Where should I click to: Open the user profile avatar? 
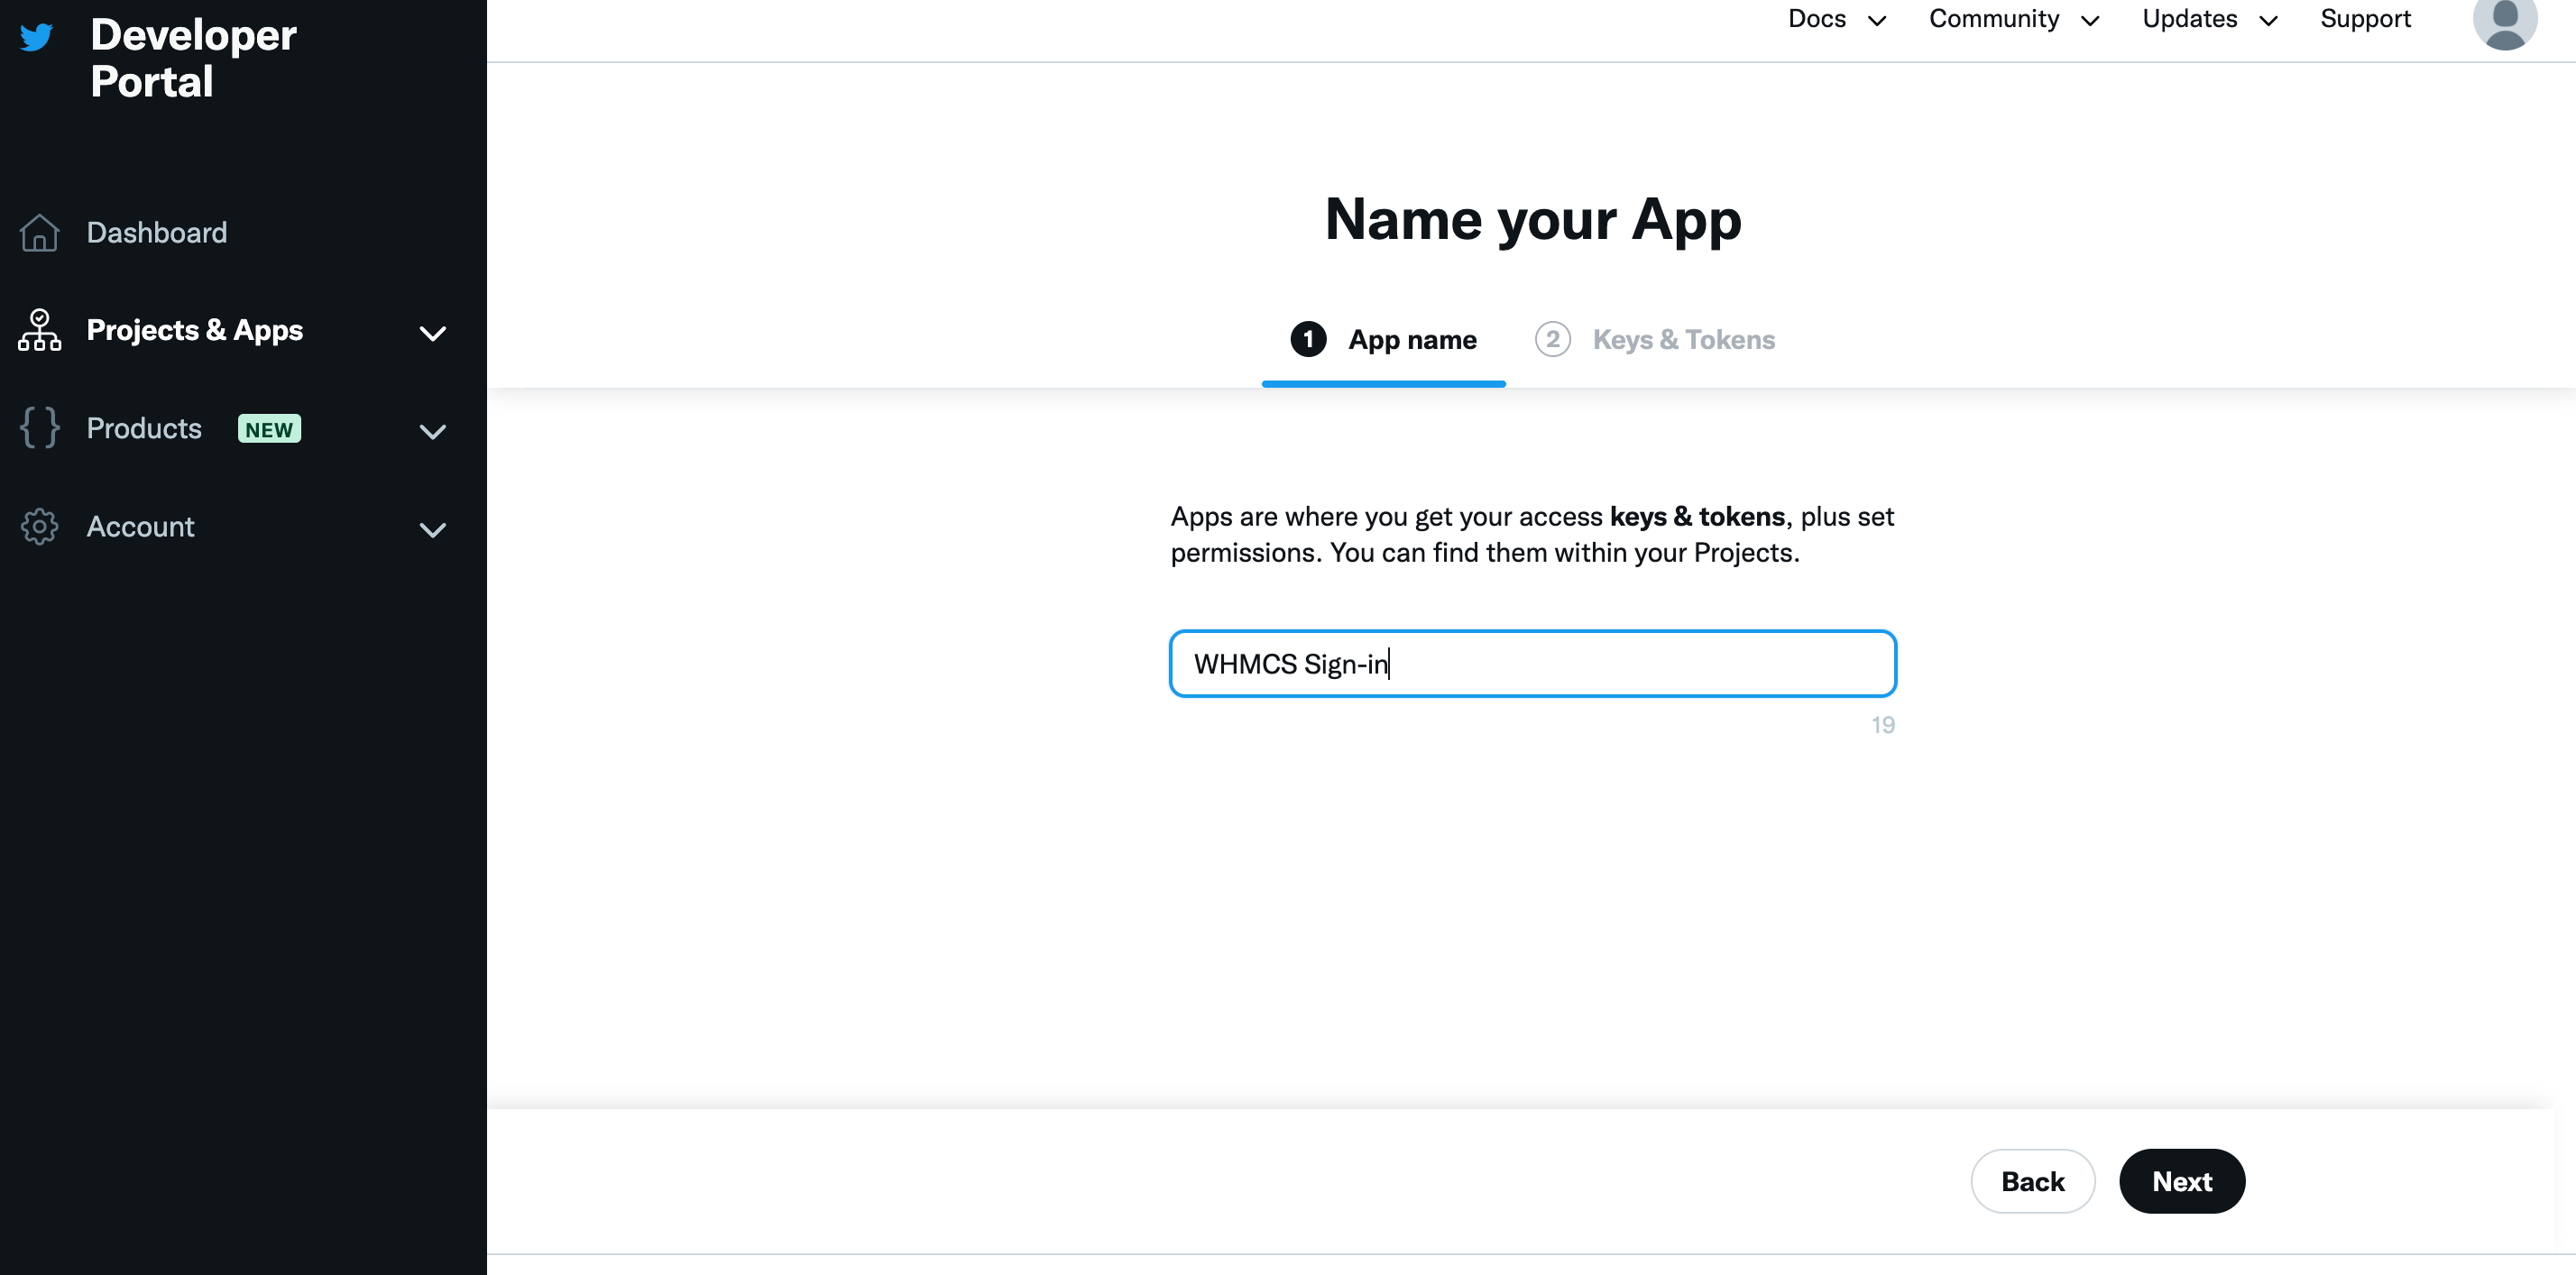2504,20
